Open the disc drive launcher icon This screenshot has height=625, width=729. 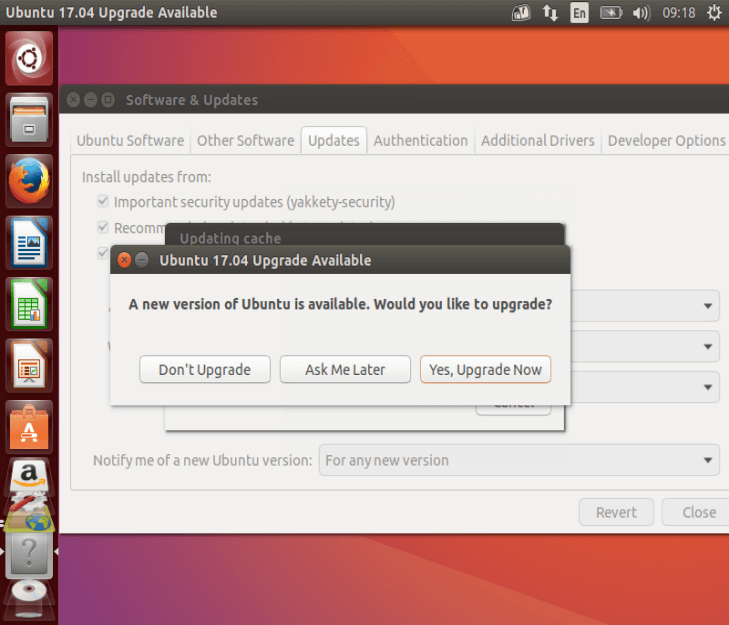click(x=29, y=592)
